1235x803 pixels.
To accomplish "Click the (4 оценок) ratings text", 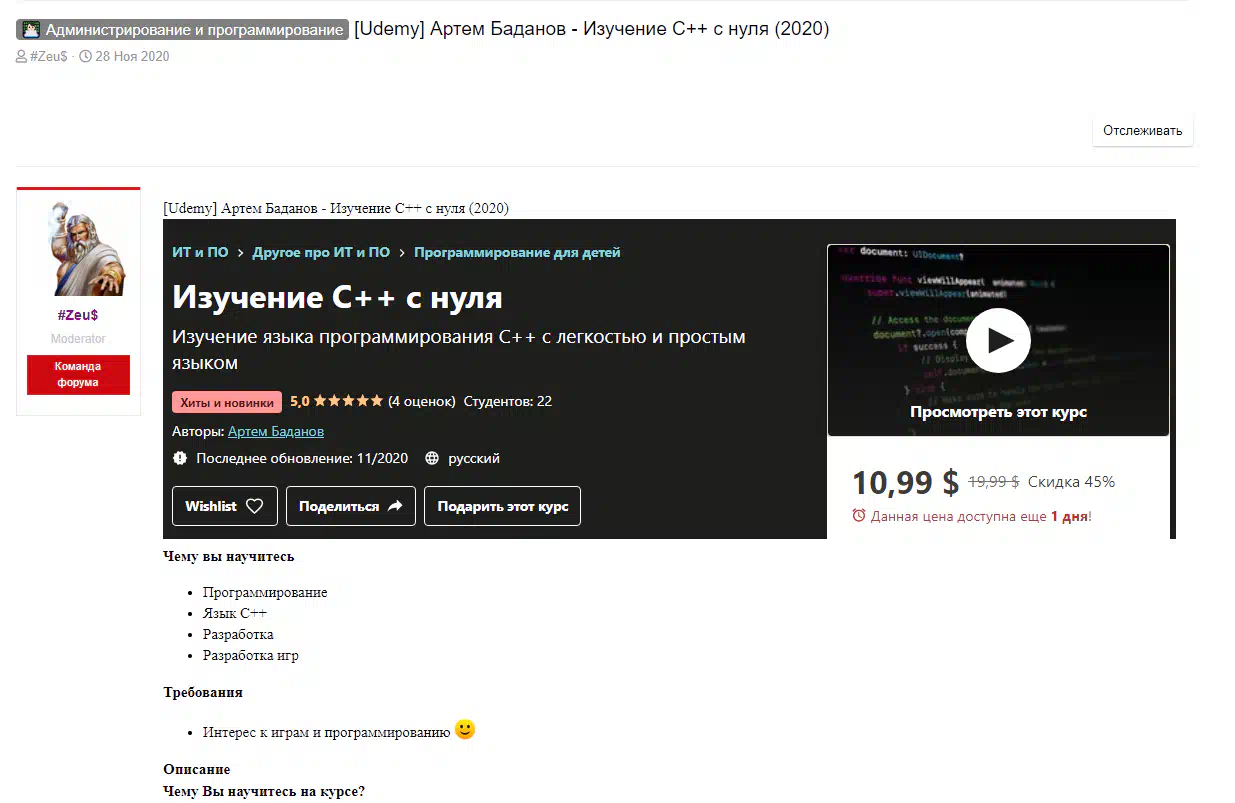I will click(422, 401).
